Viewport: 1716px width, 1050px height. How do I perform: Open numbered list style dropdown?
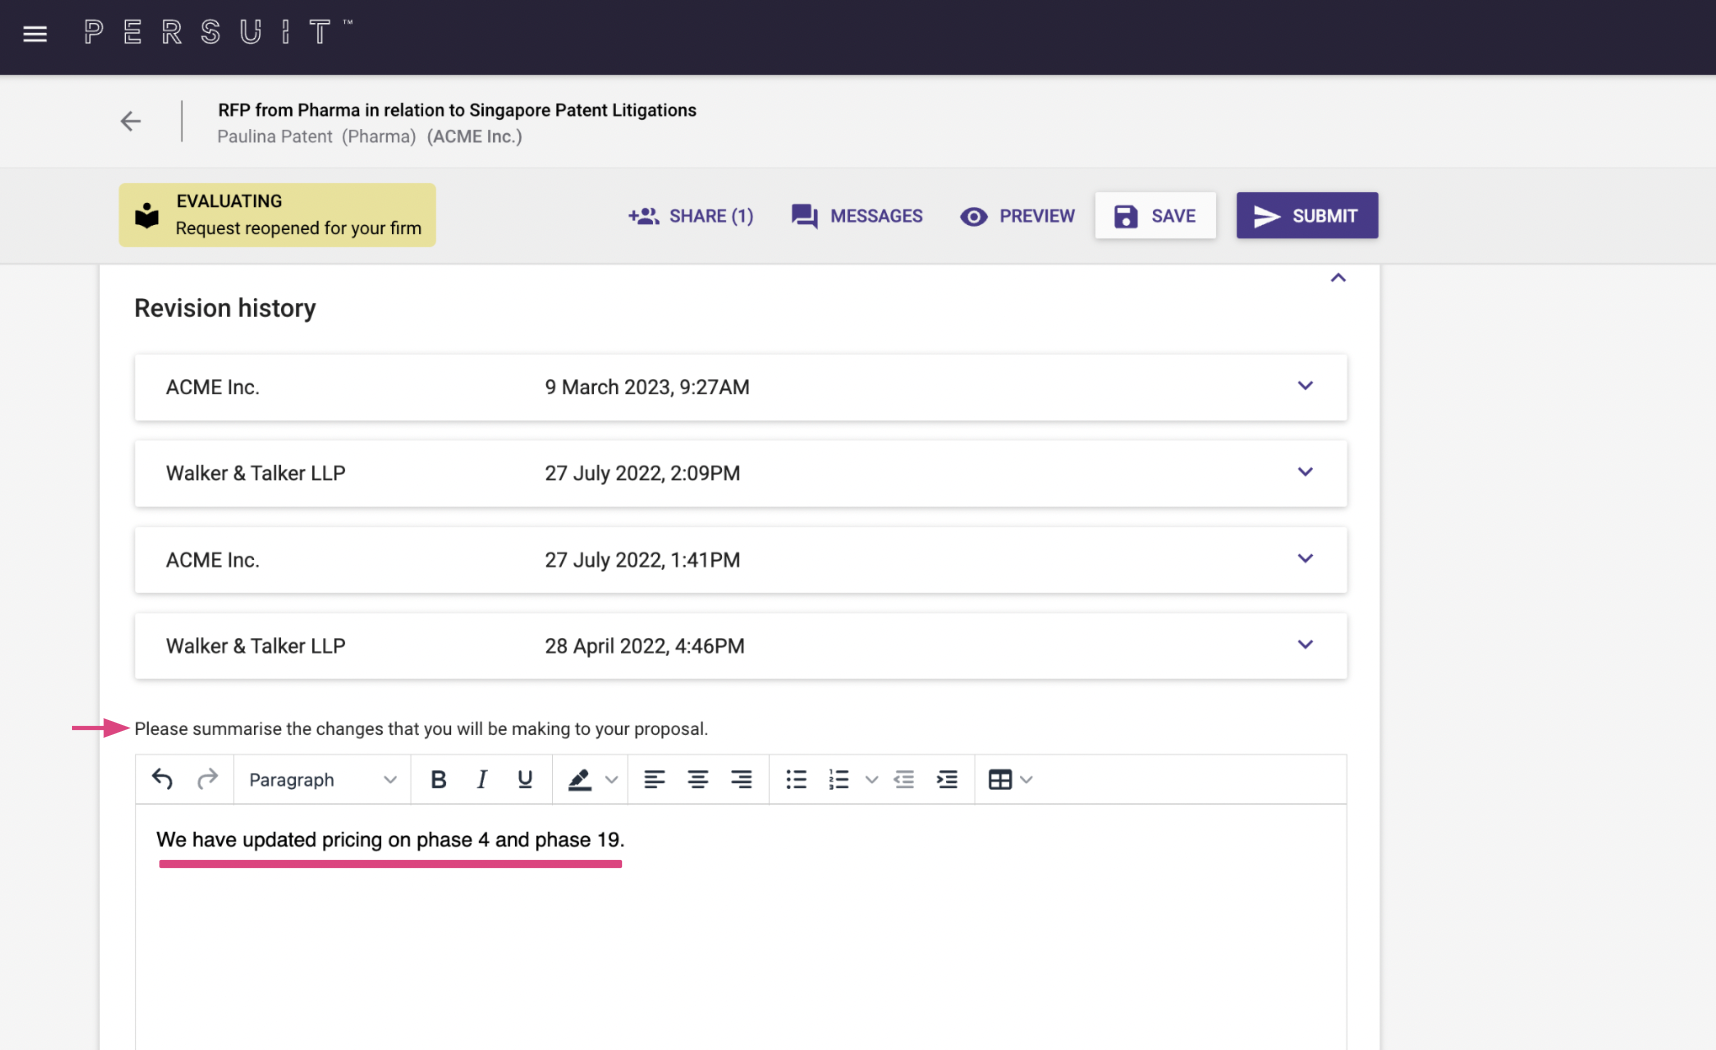click(x=871, y=780)
